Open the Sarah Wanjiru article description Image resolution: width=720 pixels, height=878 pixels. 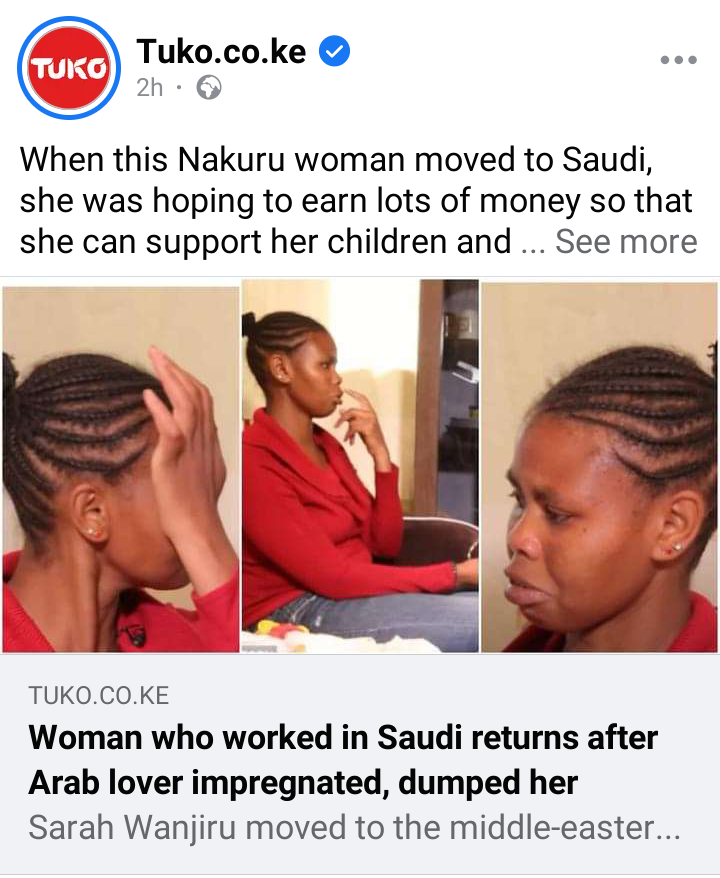pyautogui.click(x=354, y=828)
